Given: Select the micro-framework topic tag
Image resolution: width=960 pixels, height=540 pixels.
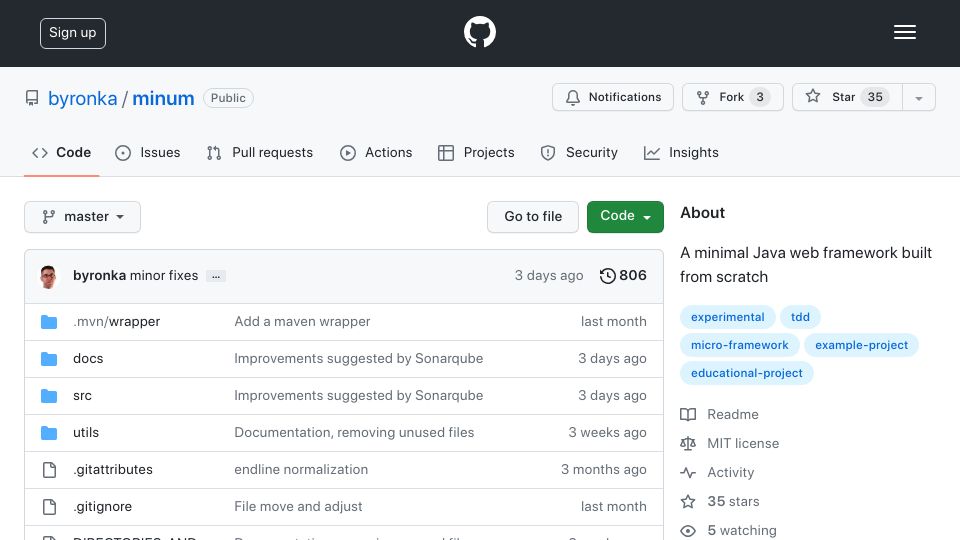Looking at the screenshot, I should pos(740,345).
